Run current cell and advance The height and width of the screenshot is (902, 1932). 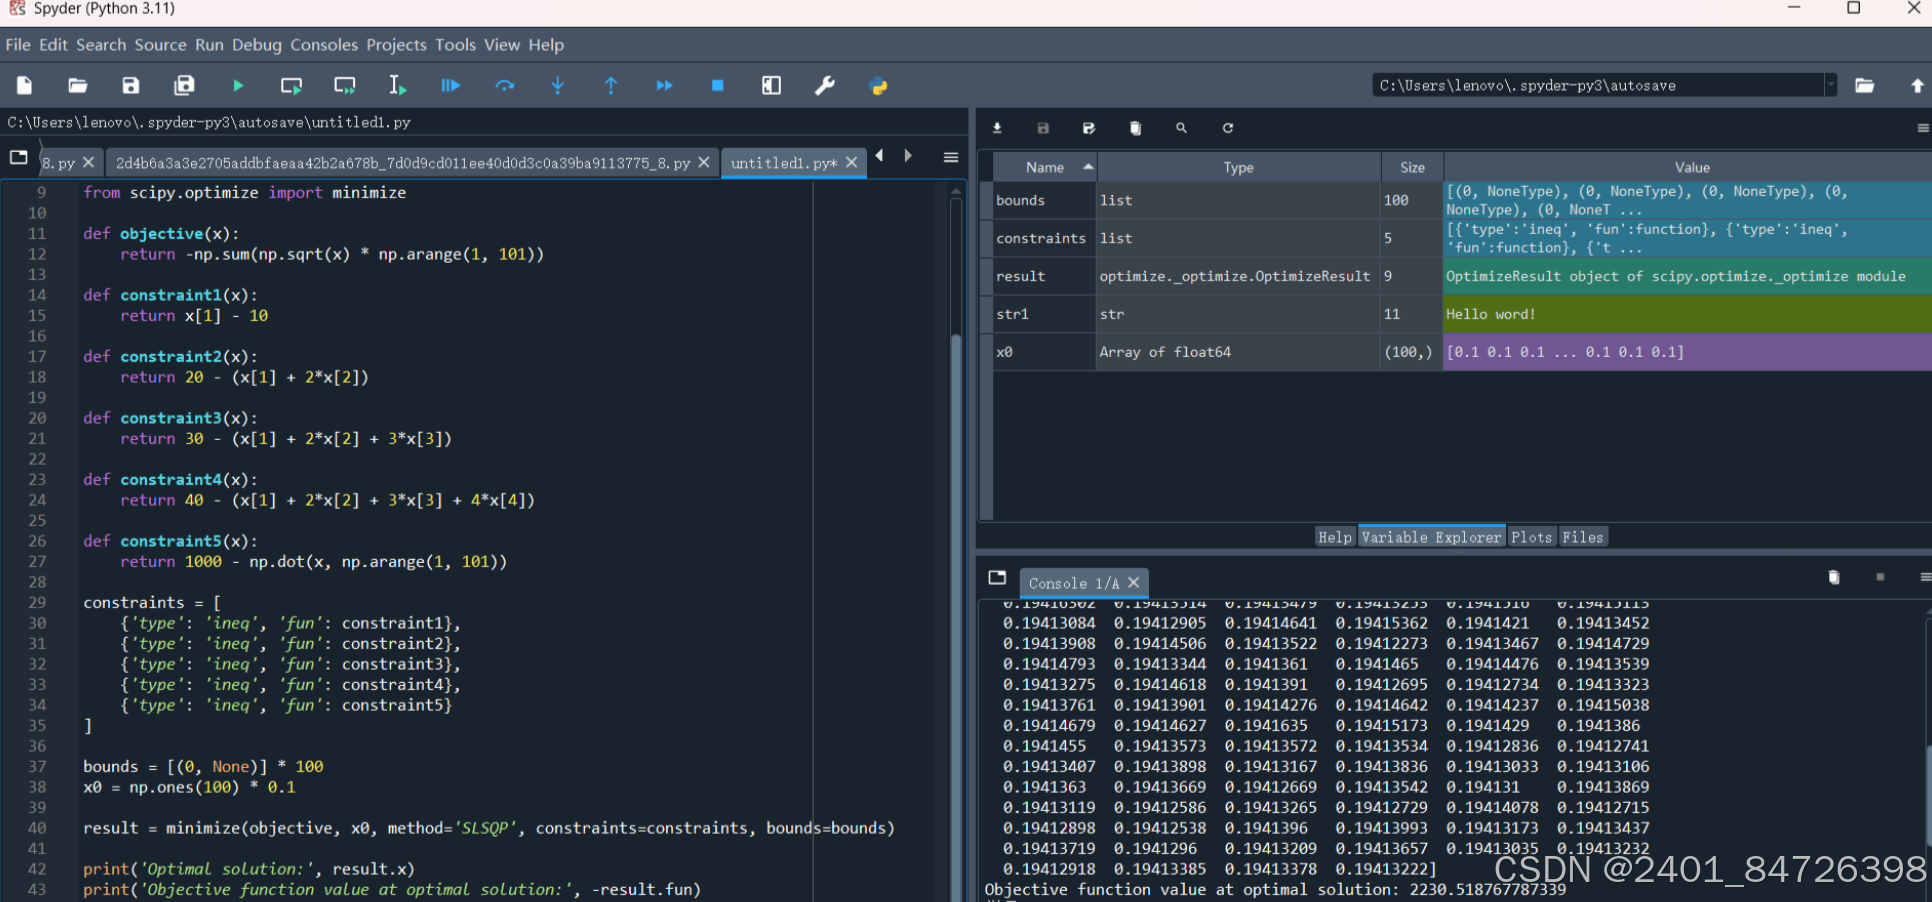click(345, 86)
